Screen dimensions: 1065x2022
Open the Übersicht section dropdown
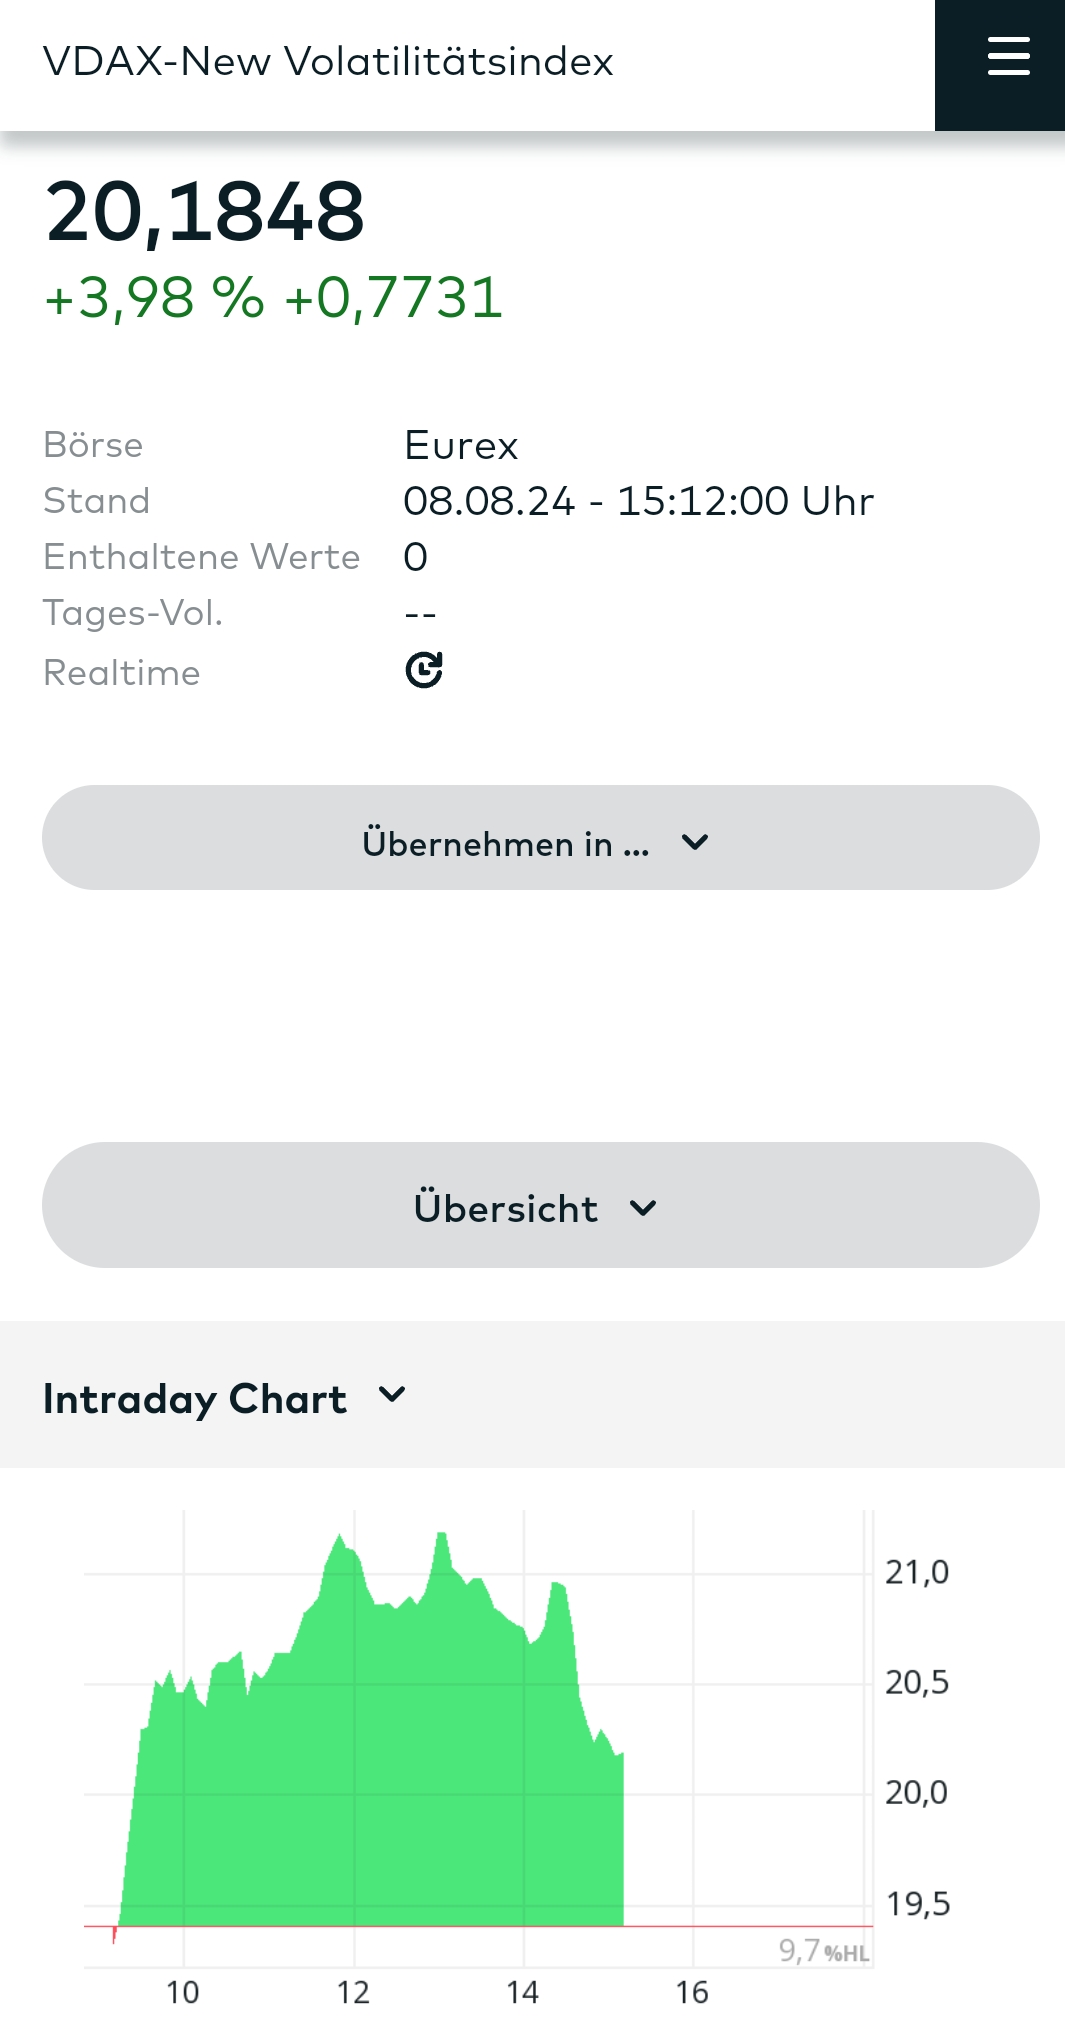pos(540,1206)
